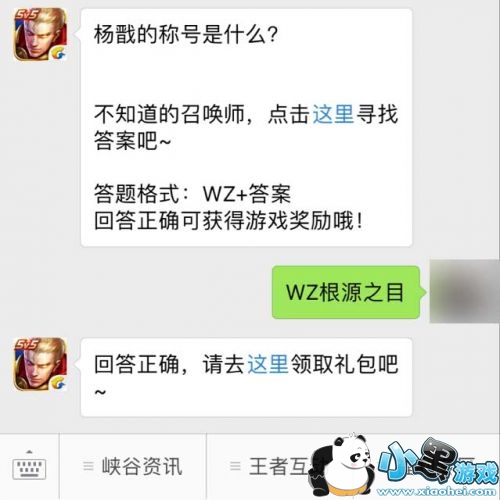Tap the panda mascot watermark
The image size is (500, 500).
341,466
